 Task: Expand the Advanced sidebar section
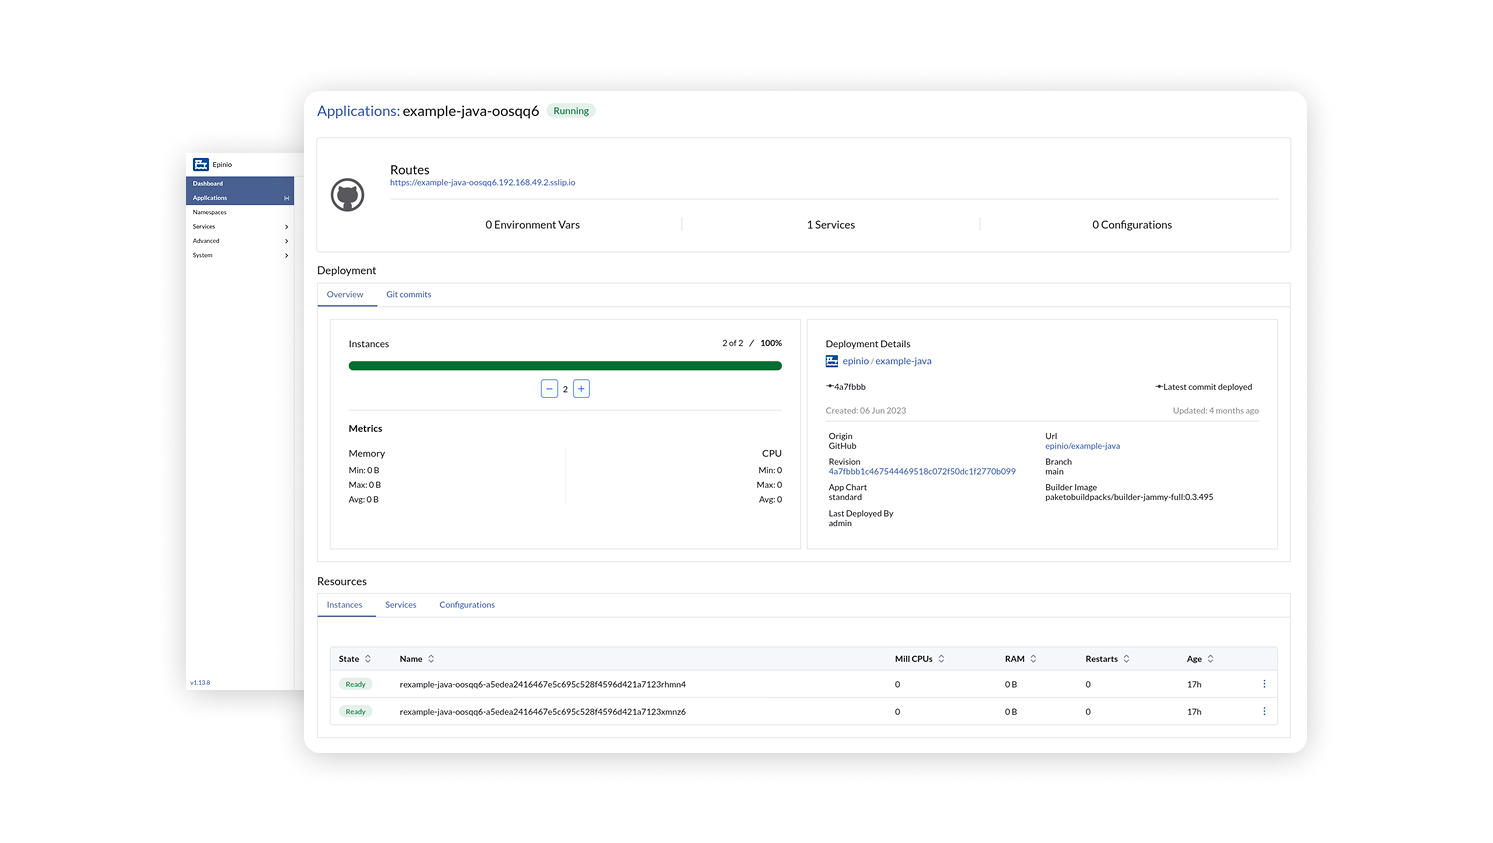pos(286,241)
